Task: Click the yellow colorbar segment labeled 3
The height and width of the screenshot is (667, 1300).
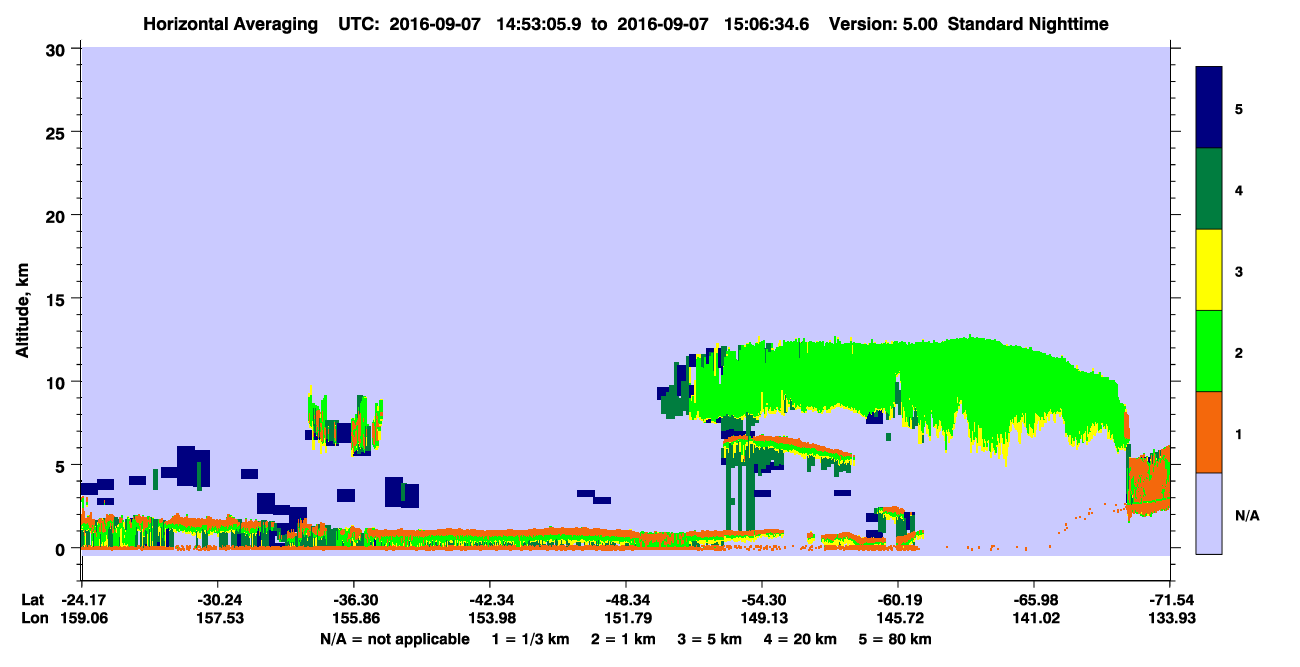Action: tap(1209, 270)
